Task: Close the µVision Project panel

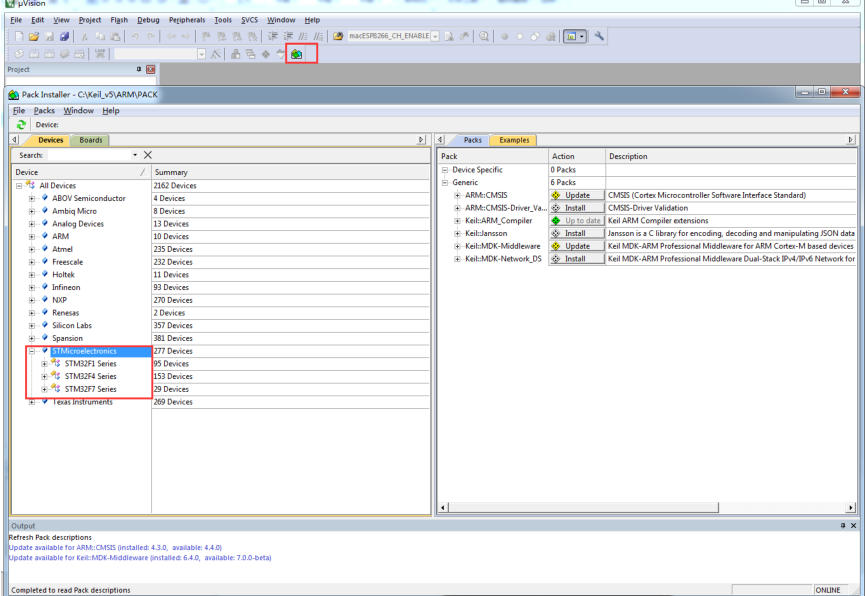Action: pos(151,70)
